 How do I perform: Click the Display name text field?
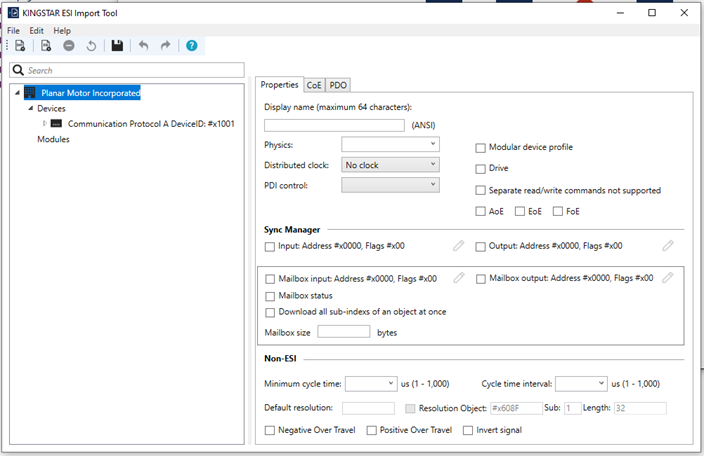[334, 125]
